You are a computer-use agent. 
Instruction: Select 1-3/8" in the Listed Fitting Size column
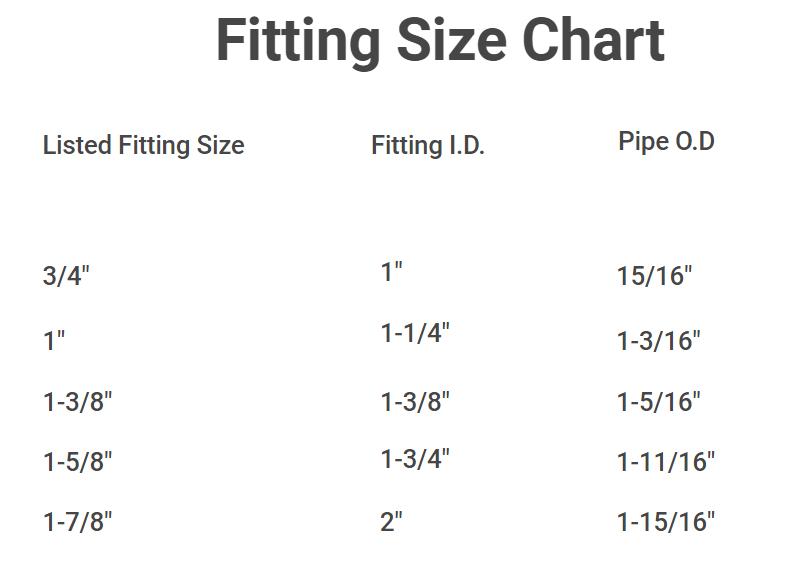(x=78, y=402)
